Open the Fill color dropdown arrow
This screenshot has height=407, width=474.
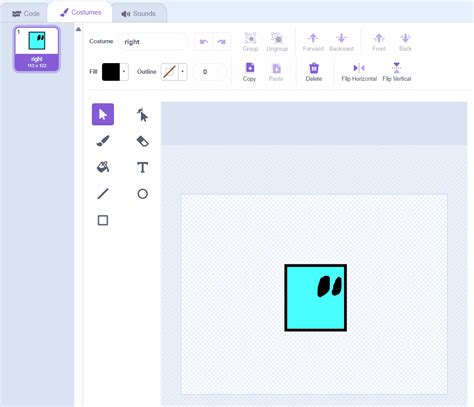click(124, 72)
